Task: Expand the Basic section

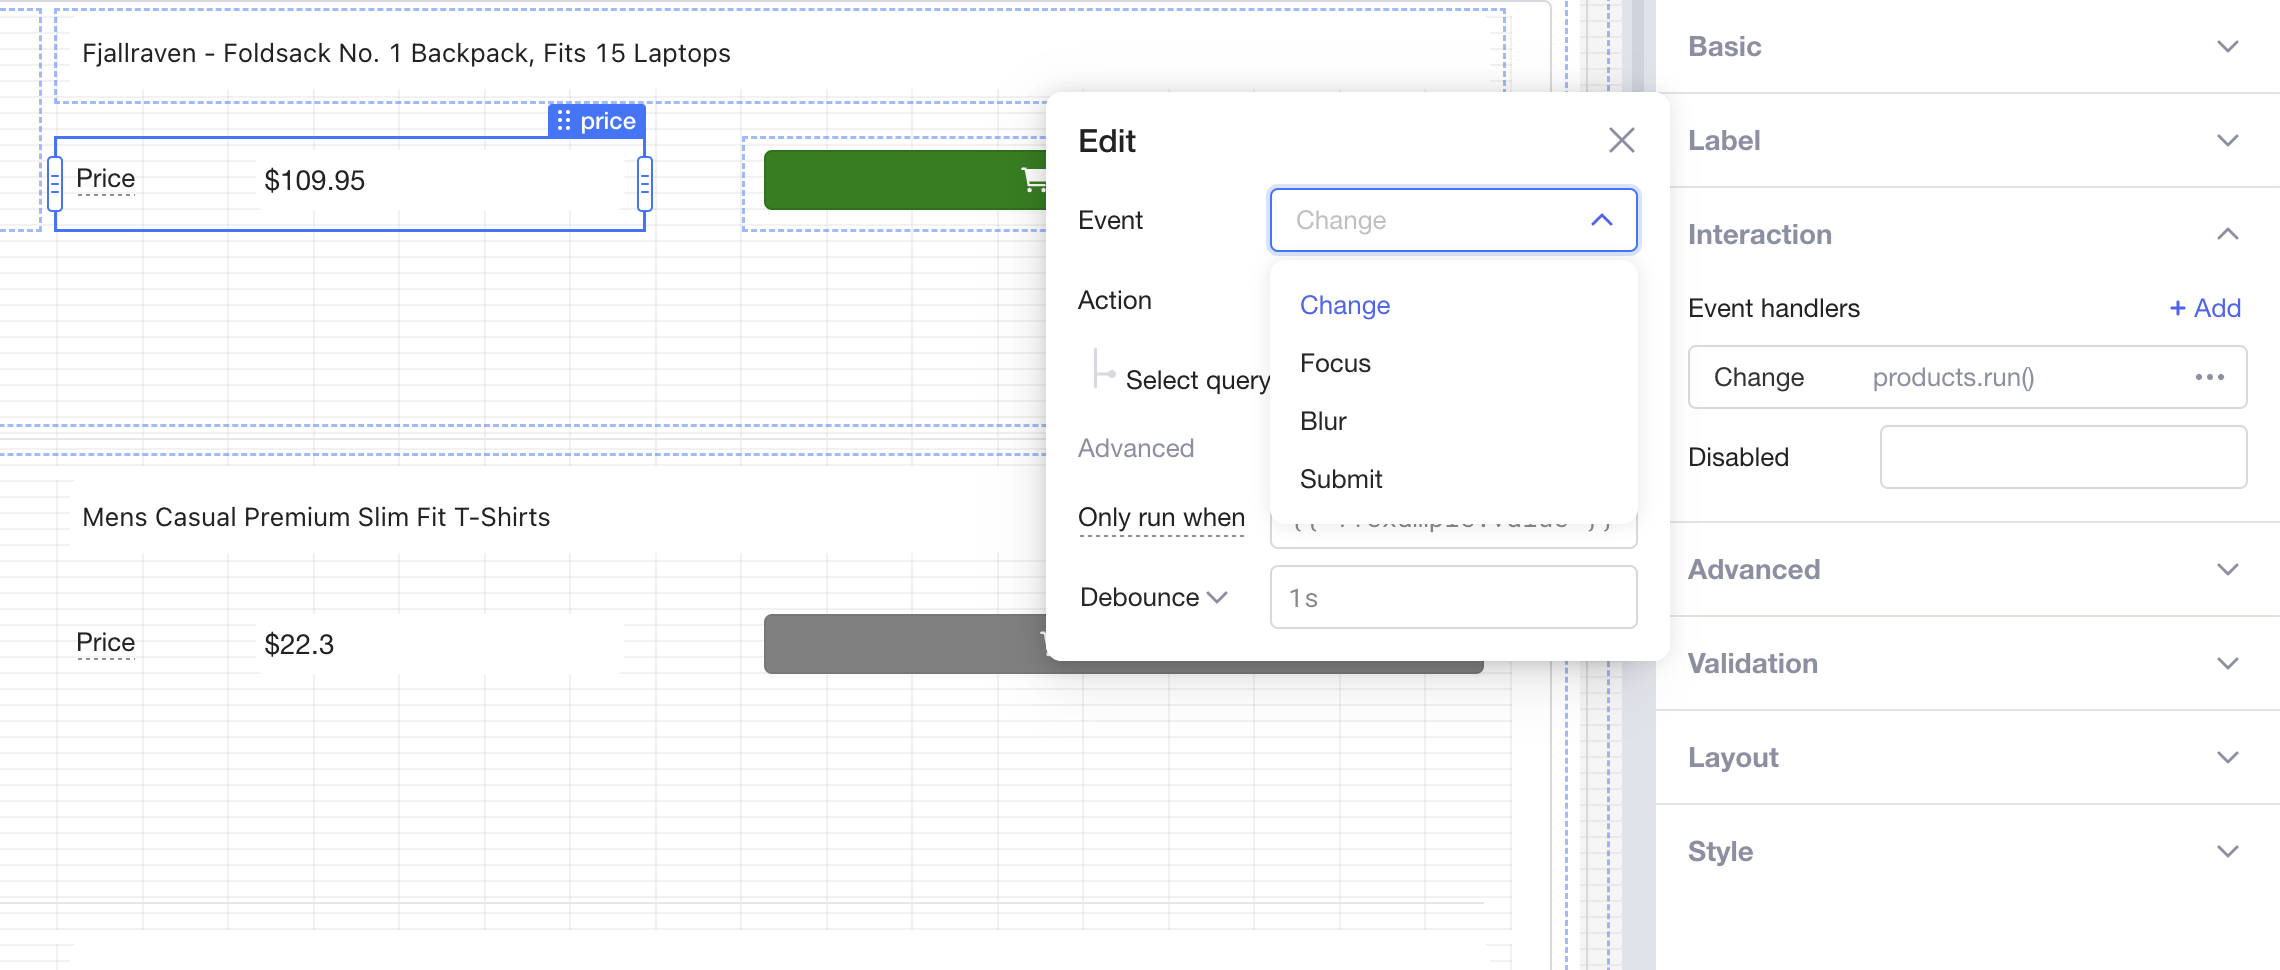Action: (2227, 47)
